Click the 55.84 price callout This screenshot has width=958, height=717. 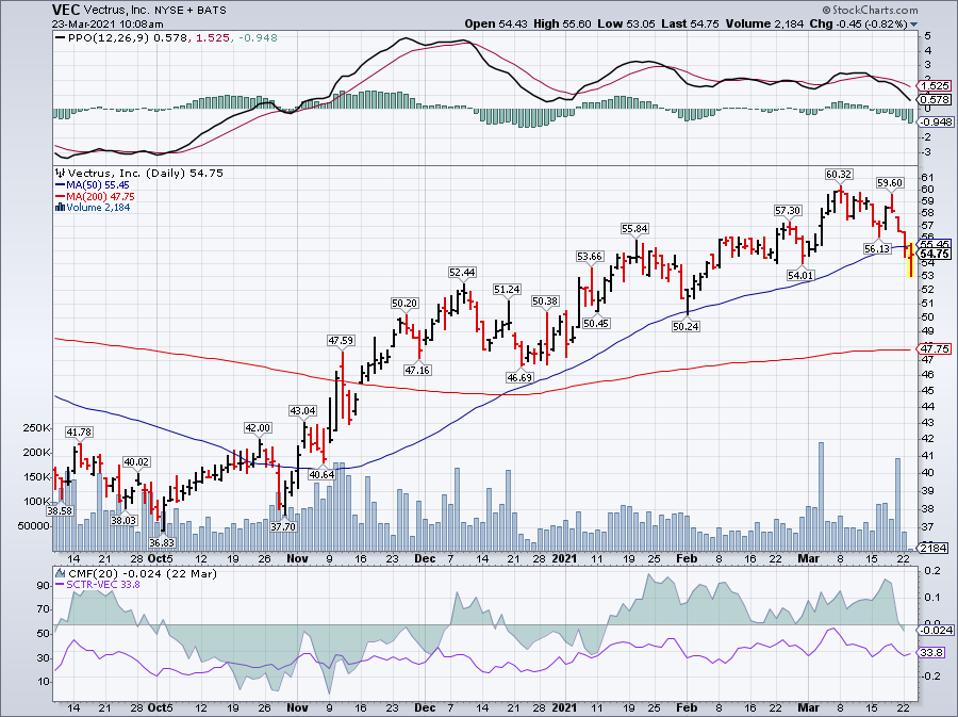pos(635,228)
